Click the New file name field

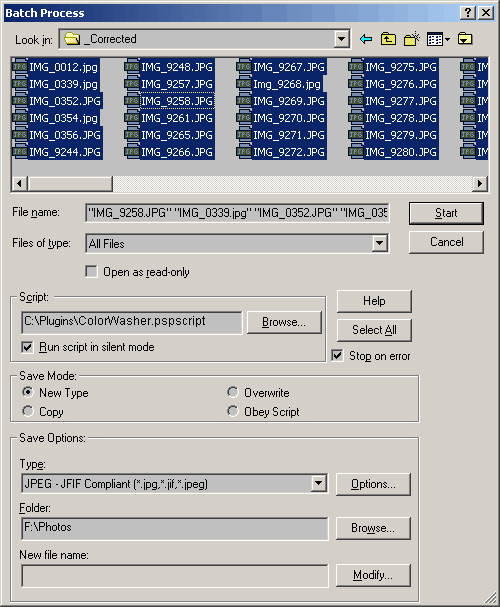click(175, 576)
